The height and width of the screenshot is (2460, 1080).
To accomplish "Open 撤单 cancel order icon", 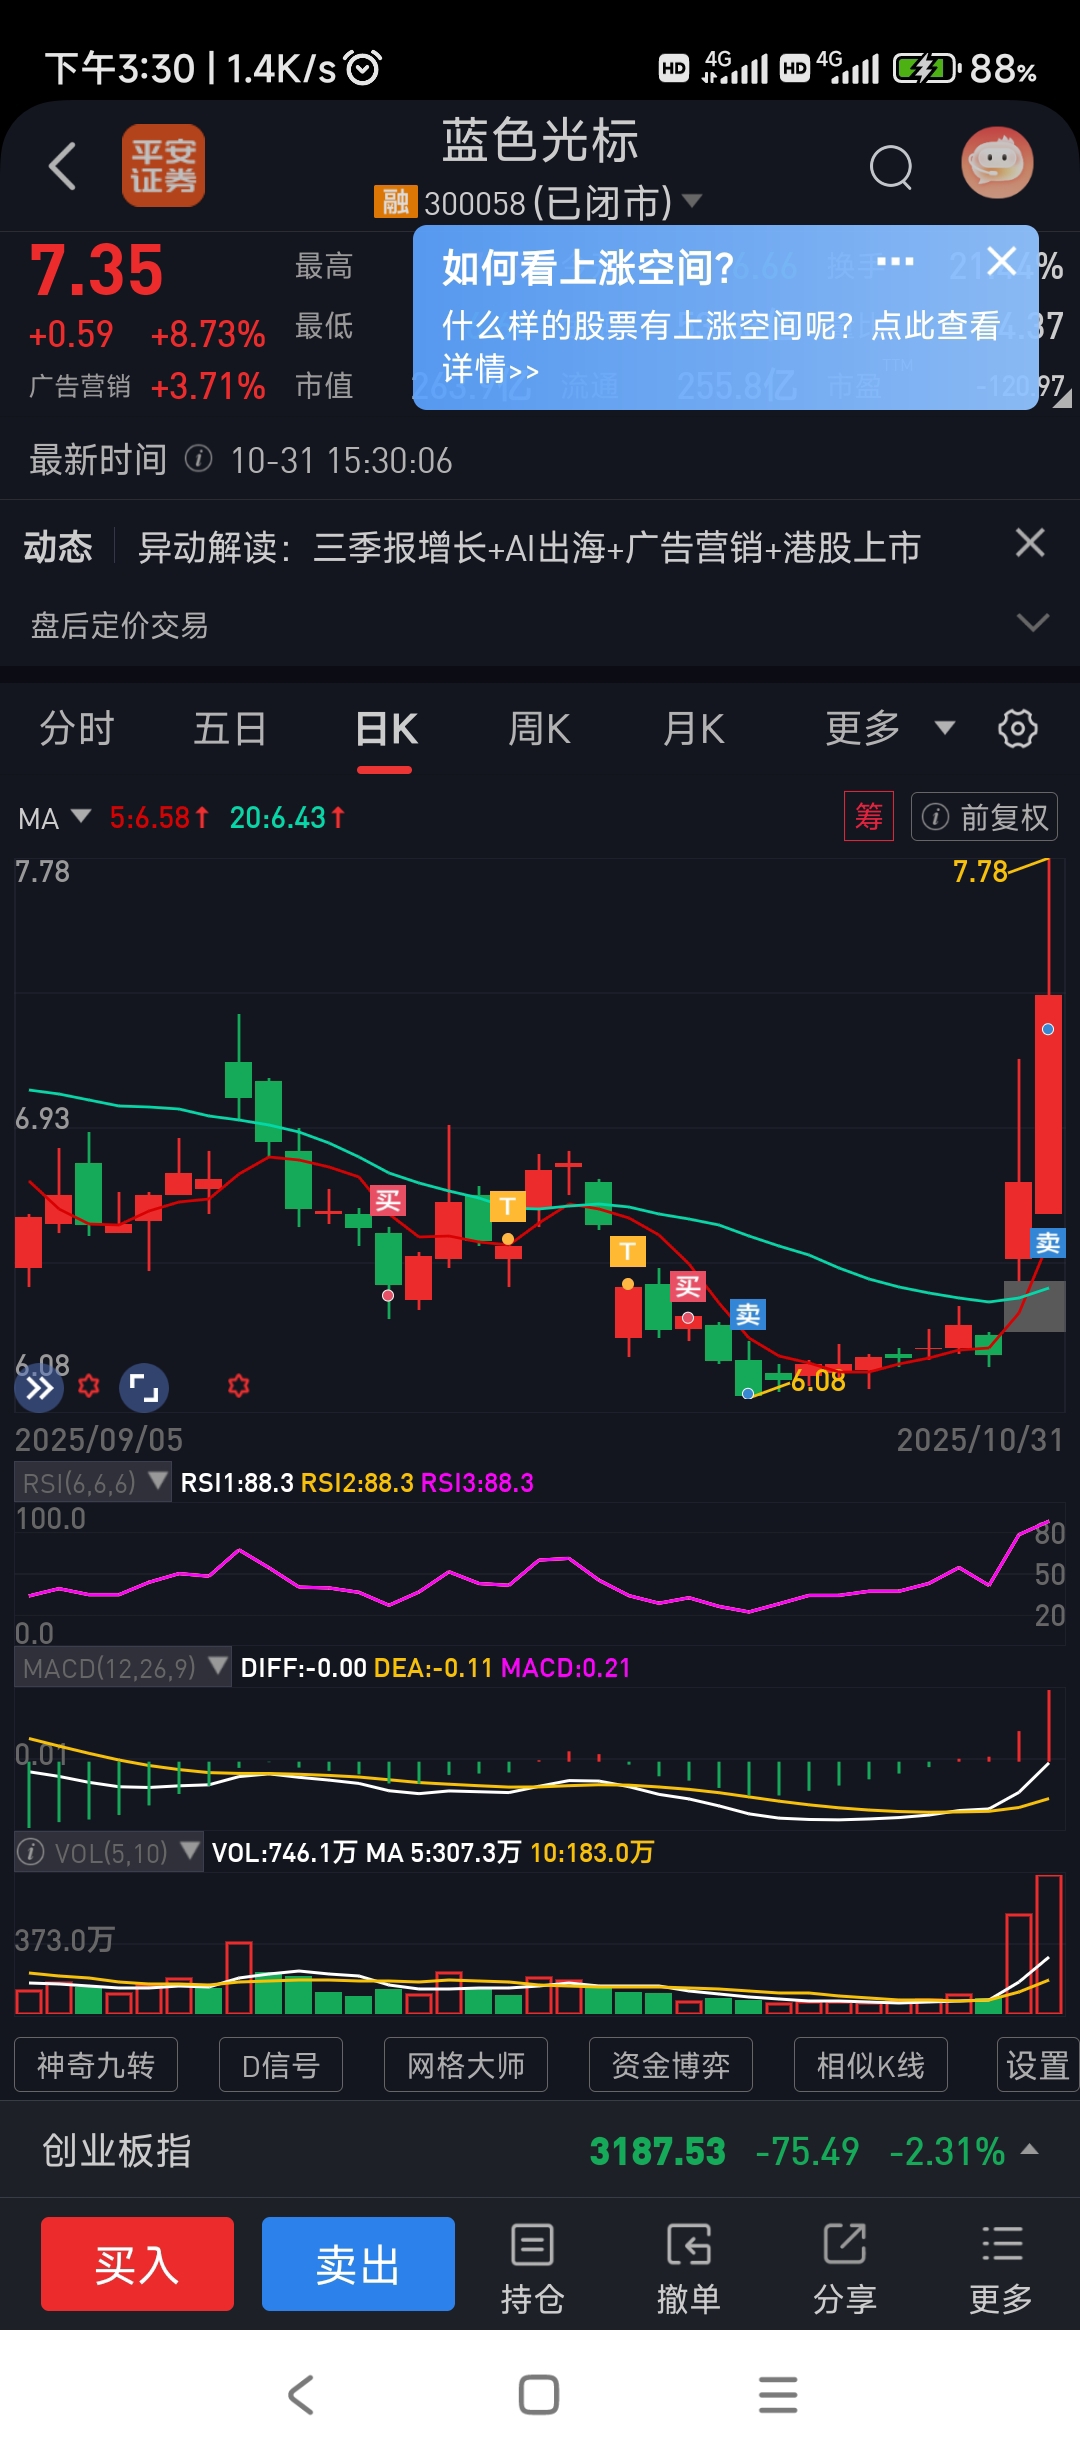I will coord(688,2268).
